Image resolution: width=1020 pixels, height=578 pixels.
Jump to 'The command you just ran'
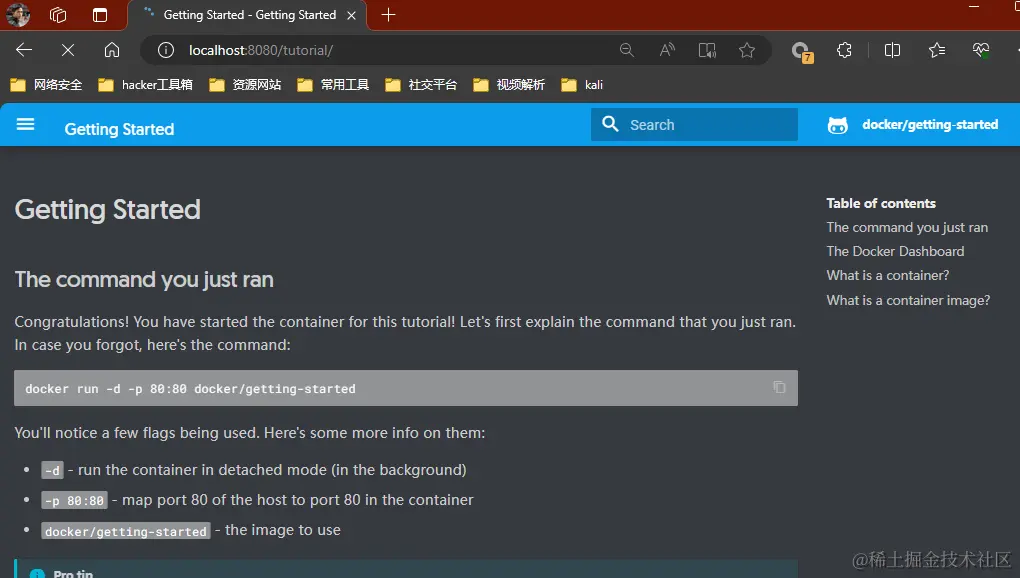(x=907, y=228)
